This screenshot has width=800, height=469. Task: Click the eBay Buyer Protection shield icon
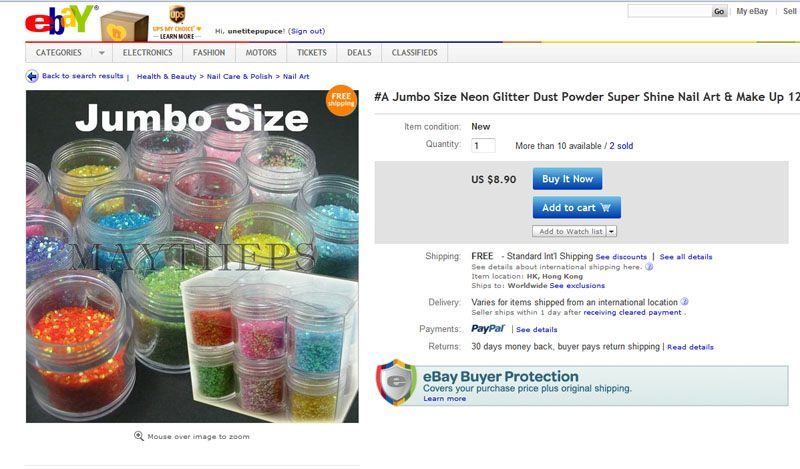point(396,382)
